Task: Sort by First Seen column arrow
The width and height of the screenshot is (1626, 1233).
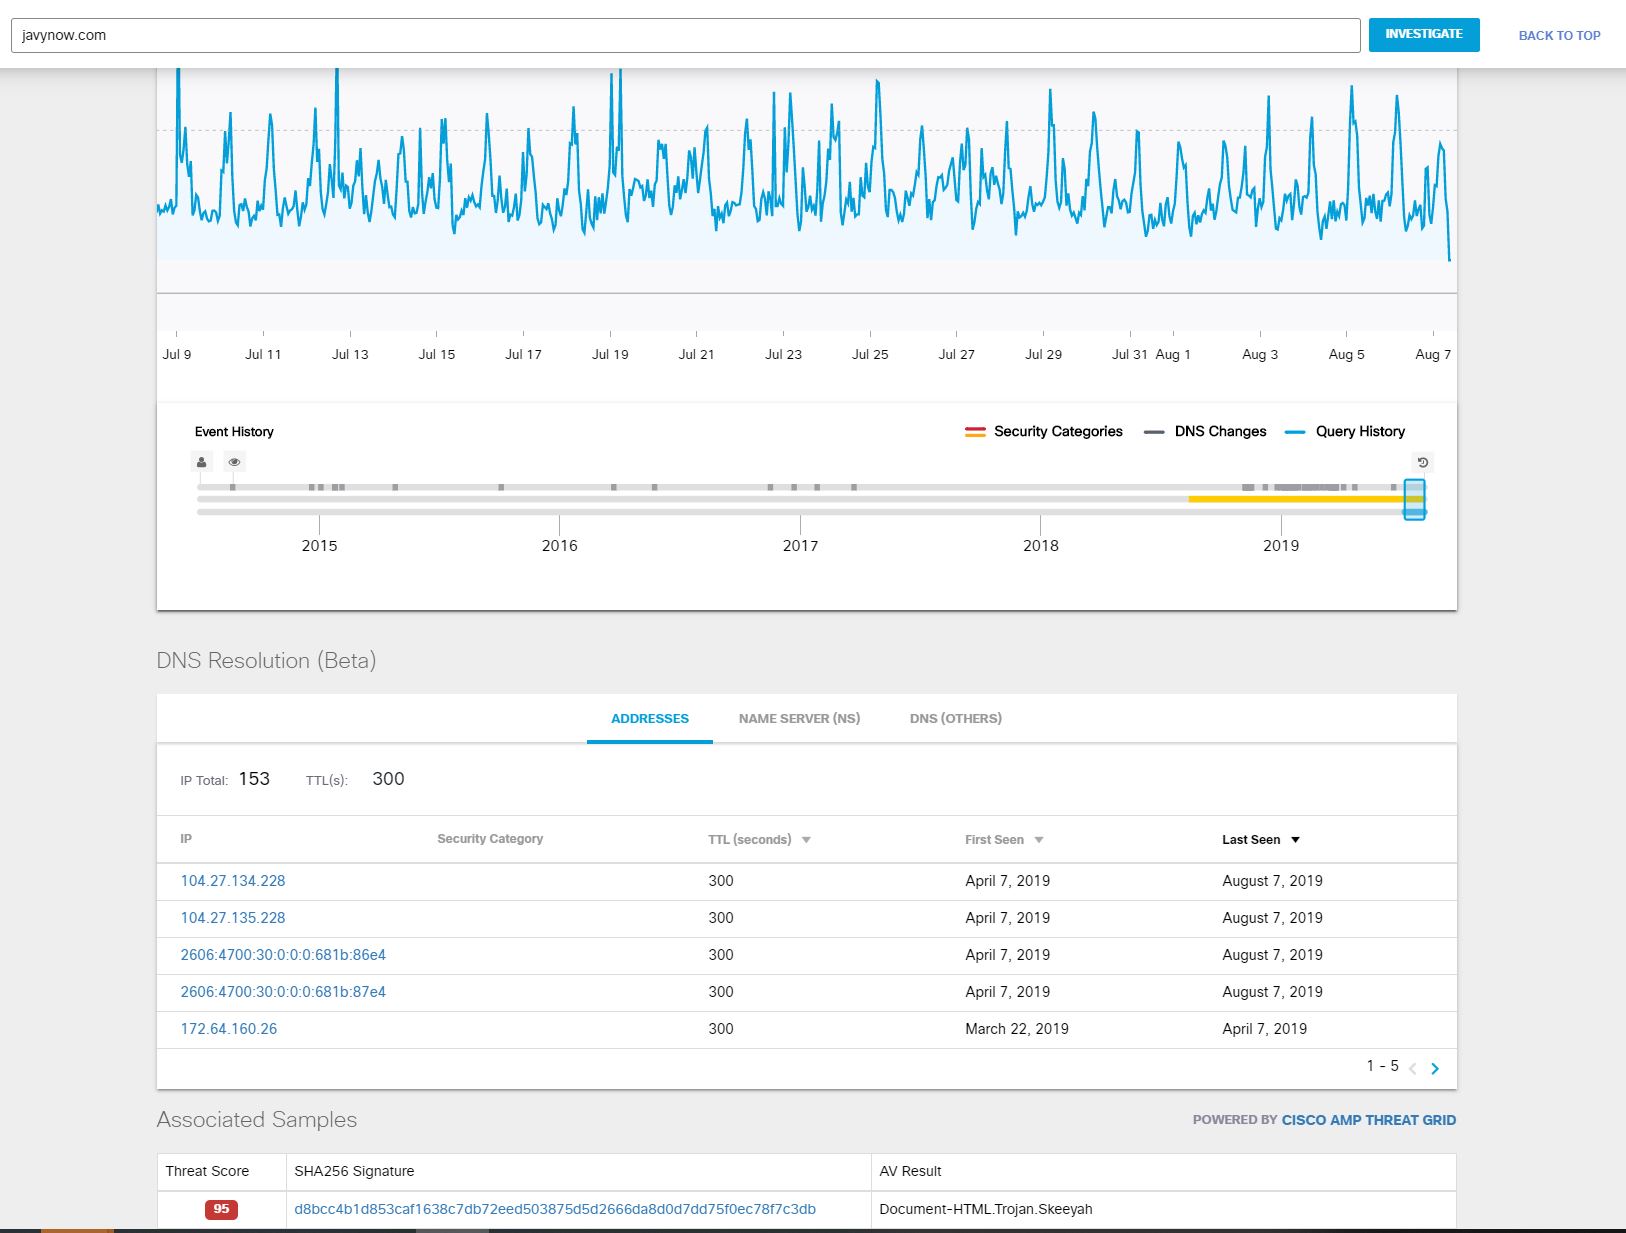Action: tap(1039, 840)
